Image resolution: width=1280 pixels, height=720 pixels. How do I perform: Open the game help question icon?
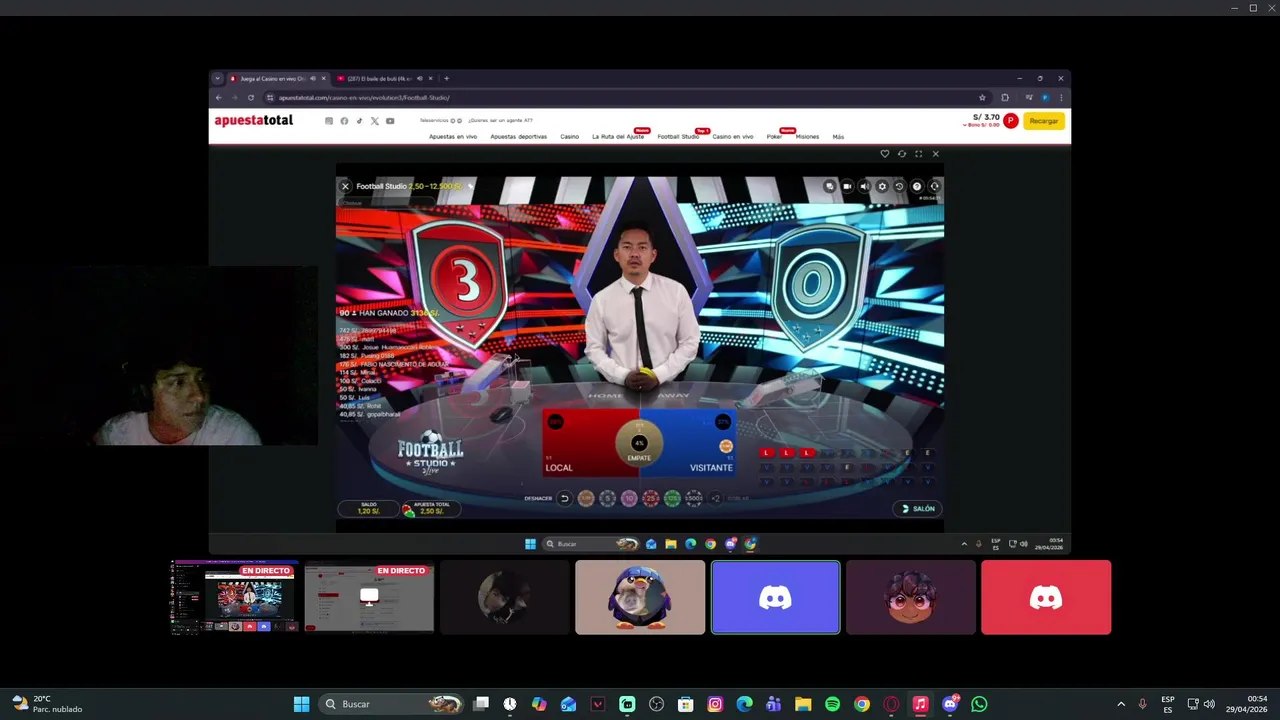pyautogui.click(x=917, y=186)
